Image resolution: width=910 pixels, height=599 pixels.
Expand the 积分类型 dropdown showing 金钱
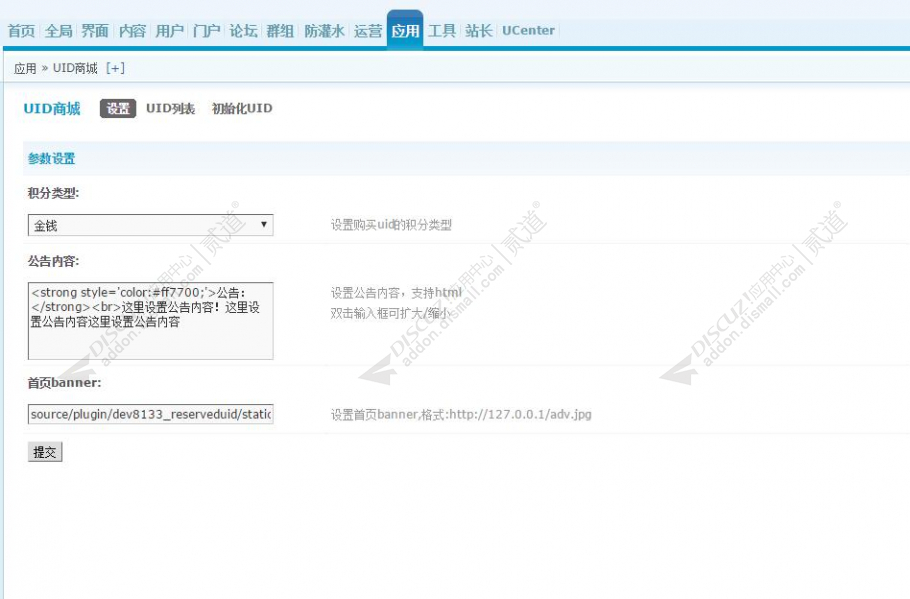pos(150,225)
